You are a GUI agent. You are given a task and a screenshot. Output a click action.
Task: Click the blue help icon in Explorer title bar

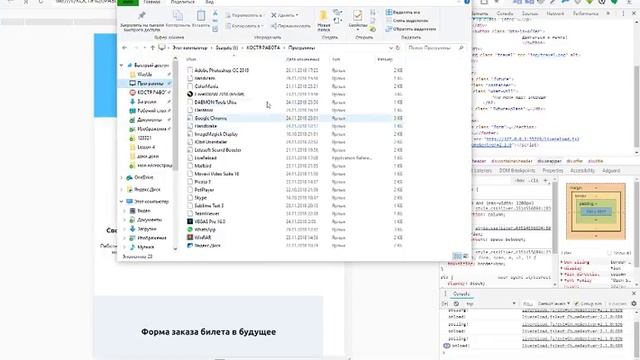pos(467,2)
